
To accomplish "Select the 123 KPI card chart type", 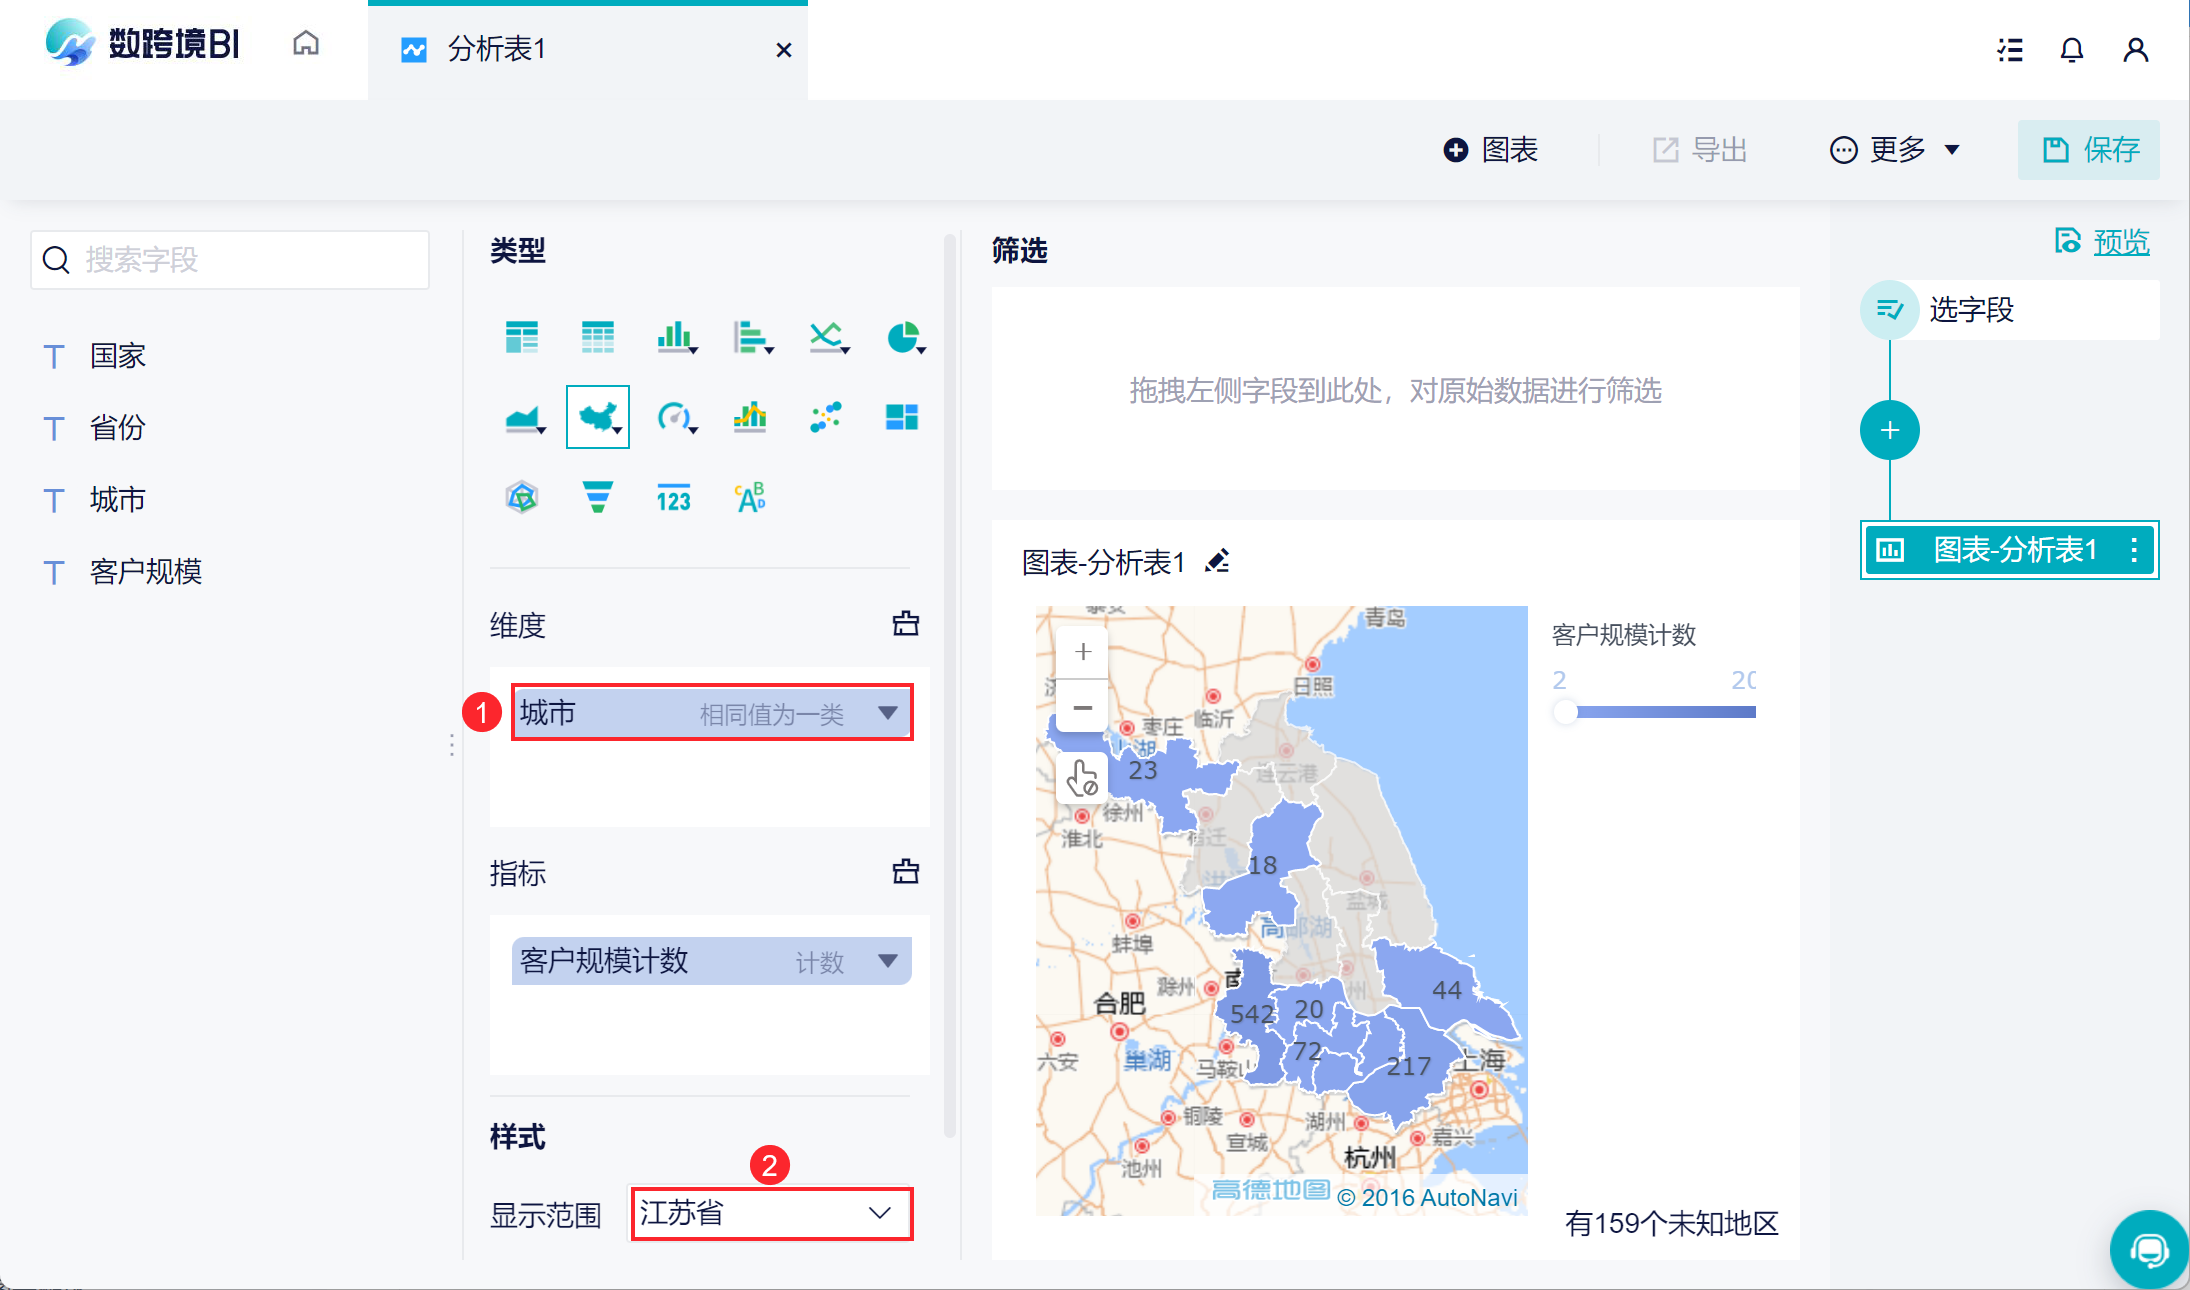I will (x=674, y=498).
